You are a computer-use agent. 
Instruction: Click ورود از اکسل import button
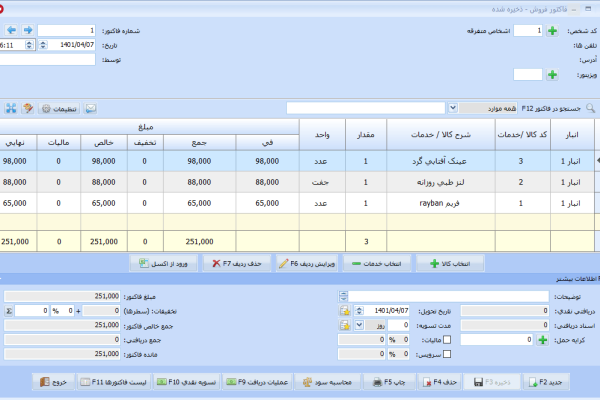[163, 264]
